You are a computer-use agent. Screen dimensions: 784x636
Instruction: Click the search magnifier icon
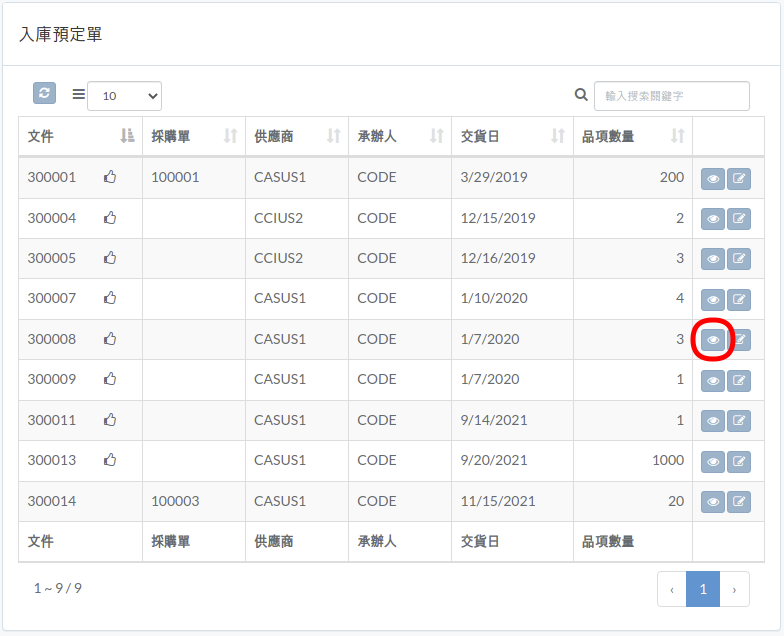click(581, 94)
